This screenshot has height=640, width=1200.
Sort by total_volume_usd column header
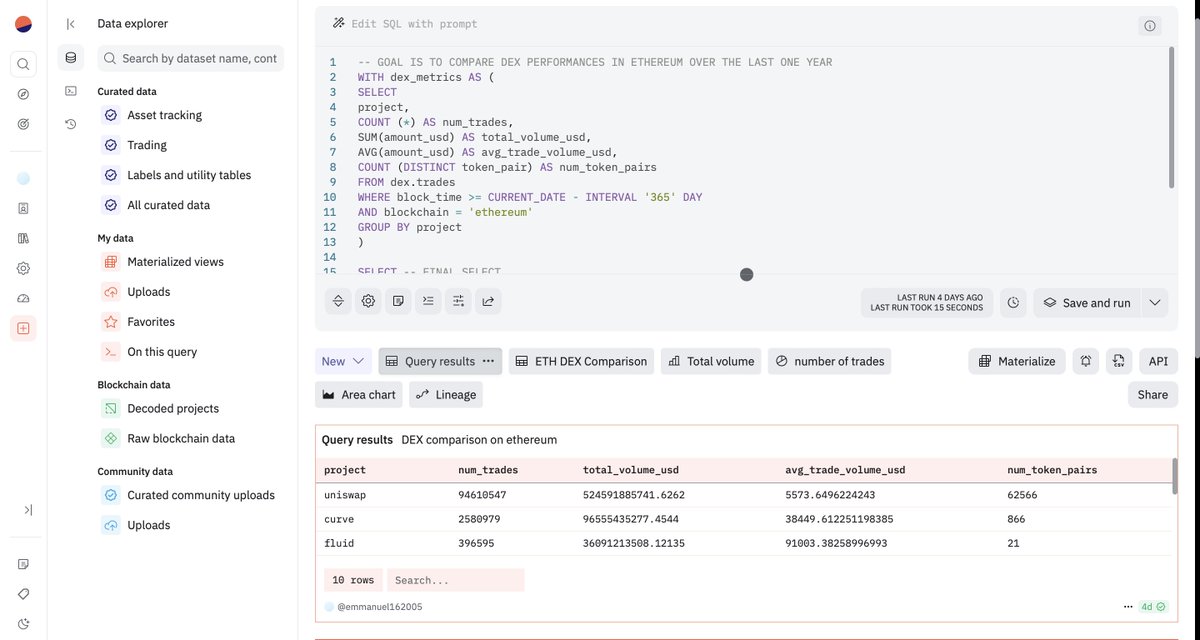coord(630,470)
